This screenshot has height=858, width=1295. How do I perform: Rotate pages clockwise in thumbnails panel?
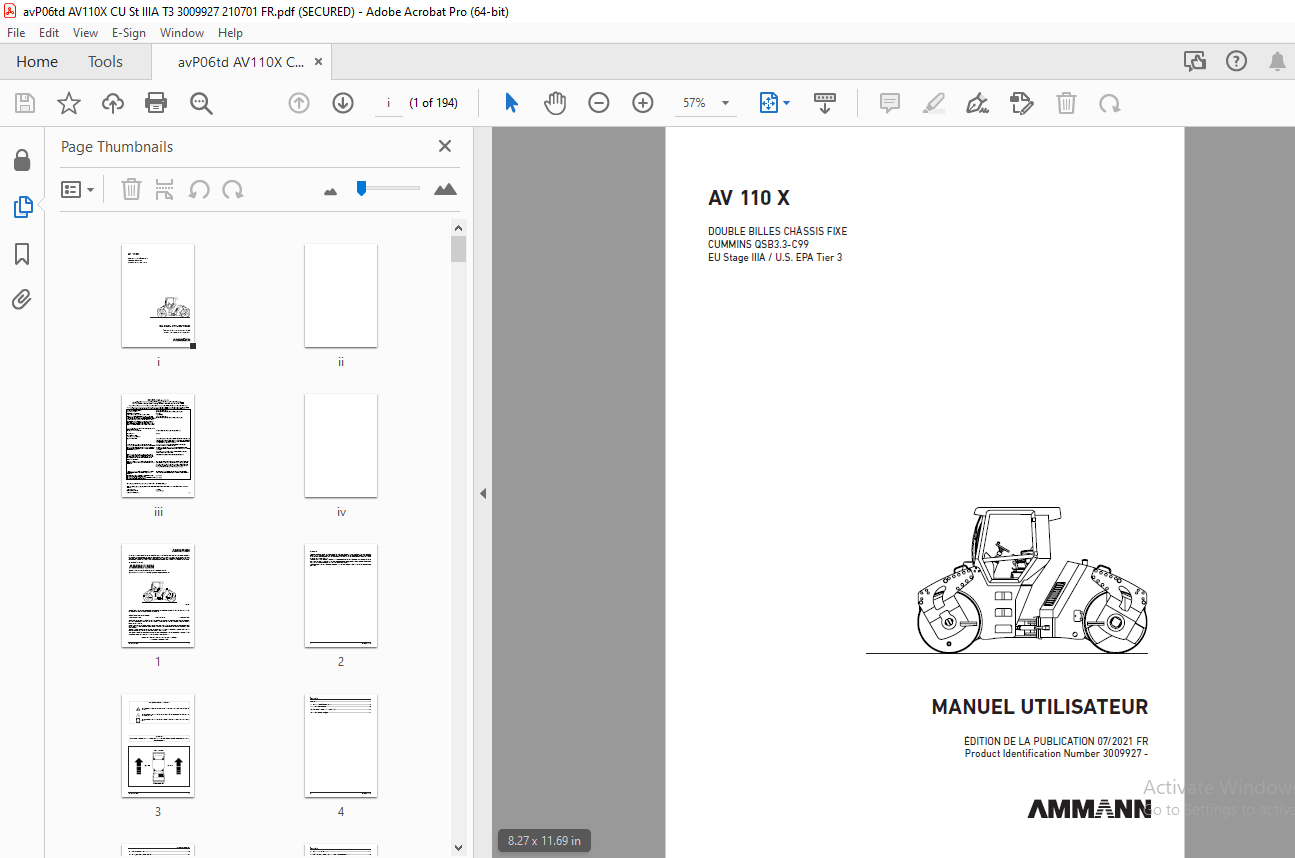[x=233, y=189]
